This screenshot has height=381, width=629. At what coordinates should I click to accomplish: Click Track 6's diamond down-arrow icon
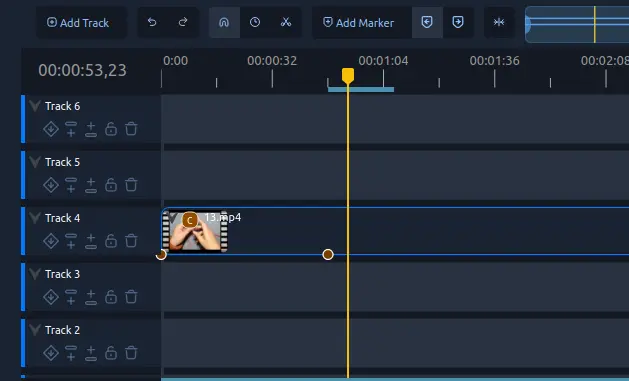coord(51,129)
